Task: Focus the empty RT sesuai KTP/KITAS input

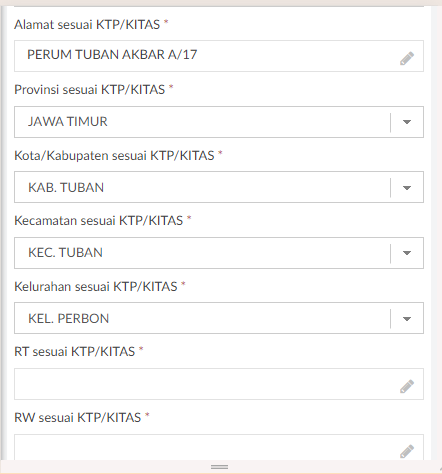Action: point(219,384)
